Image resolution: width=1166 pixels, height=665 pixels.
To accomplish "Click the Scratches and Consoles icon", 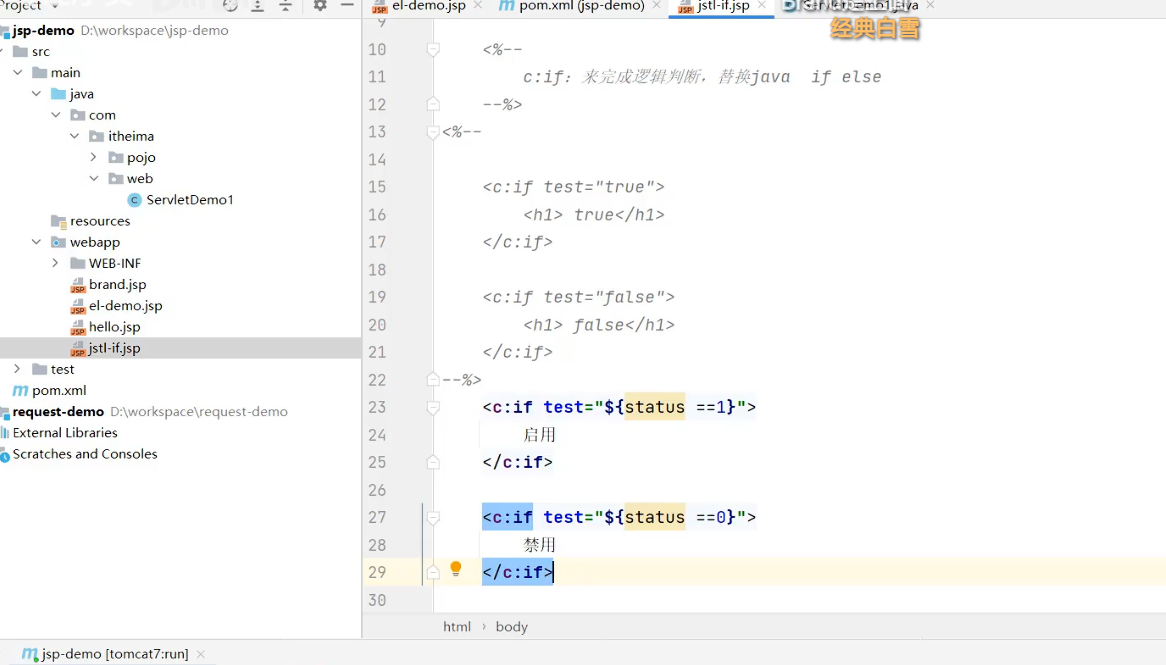I will pos(4,454).
